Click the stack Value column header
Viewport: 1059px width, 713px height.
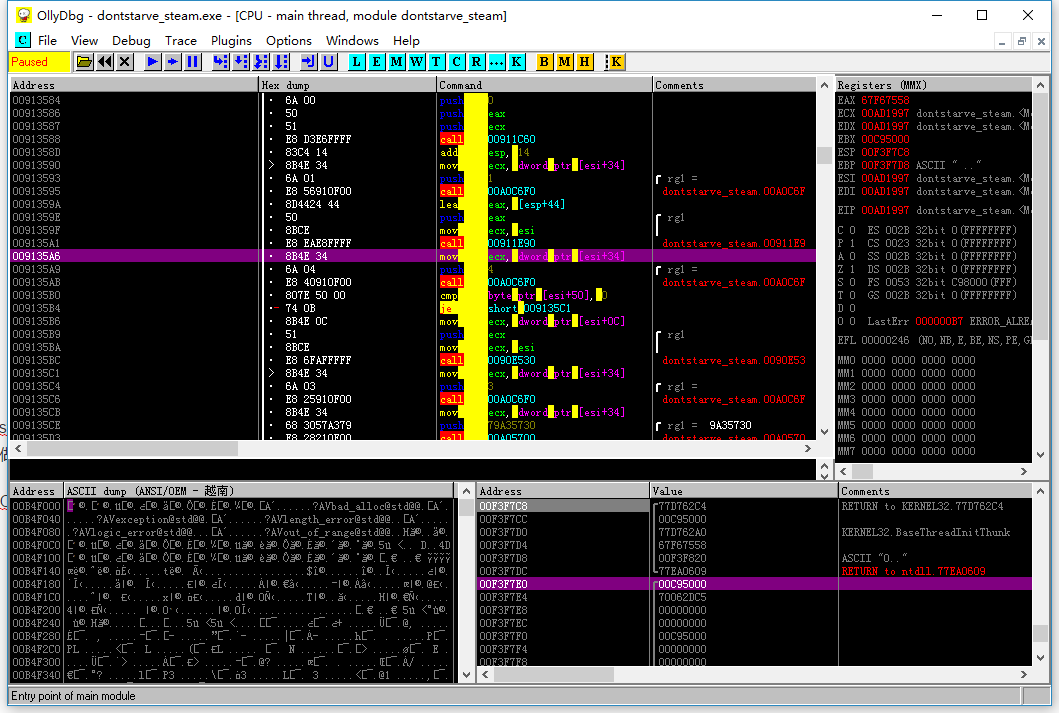[743, 491]
